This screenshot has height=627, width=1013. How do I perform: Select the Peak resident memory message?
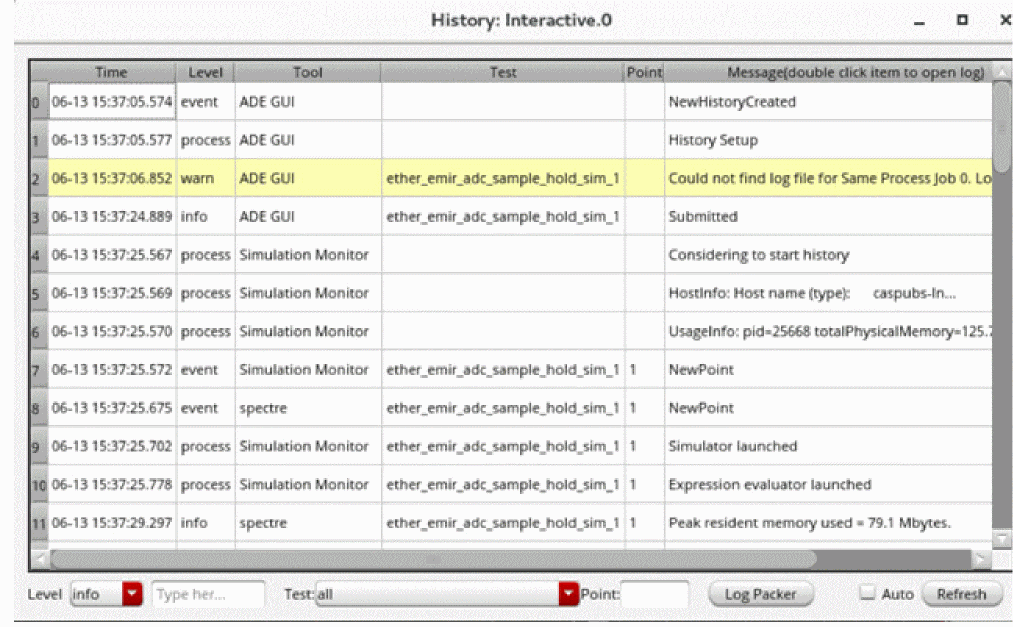coord(810,523)
